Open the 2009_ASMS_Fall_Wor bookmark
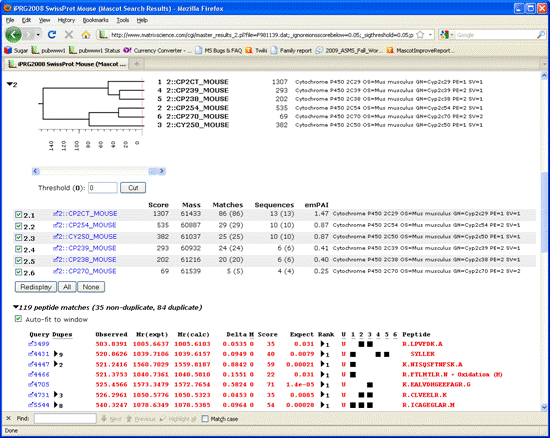550x438 pixels. coord(349,50)
